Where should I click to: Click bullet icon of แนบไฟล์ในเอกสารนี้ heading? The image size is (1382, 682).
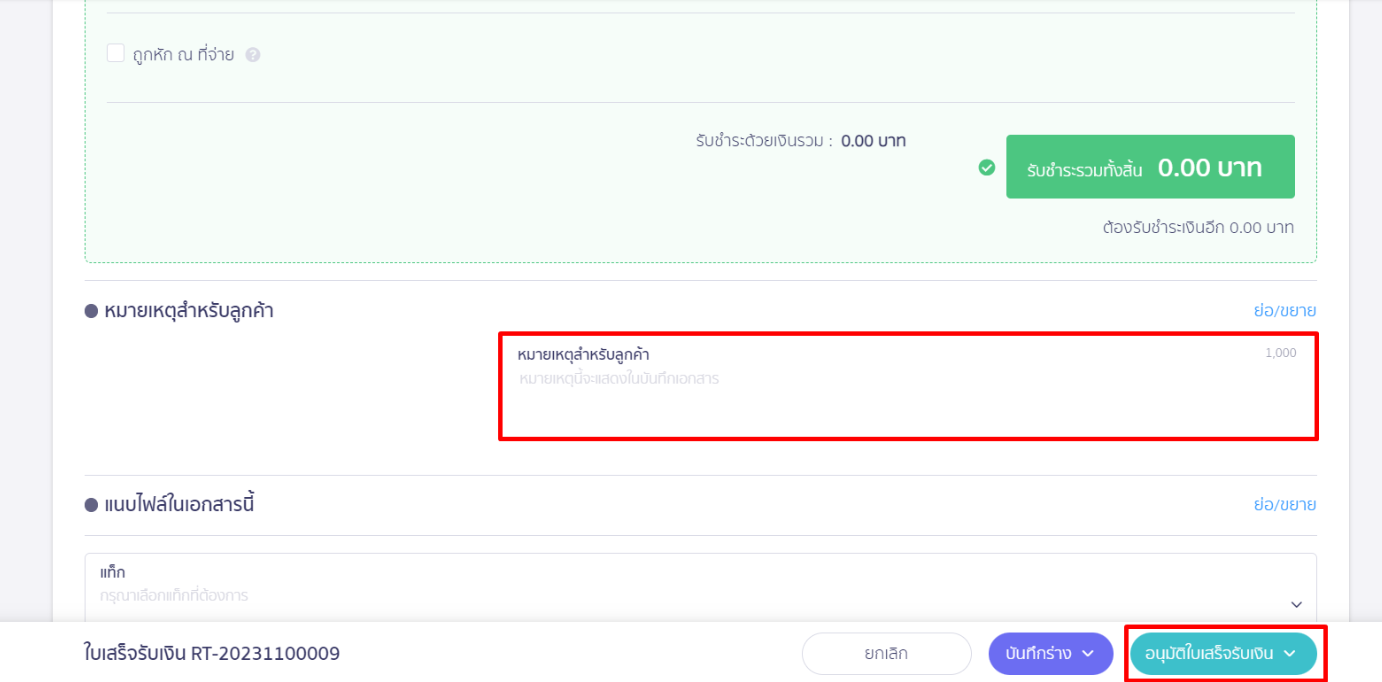[x=91, y=505]
